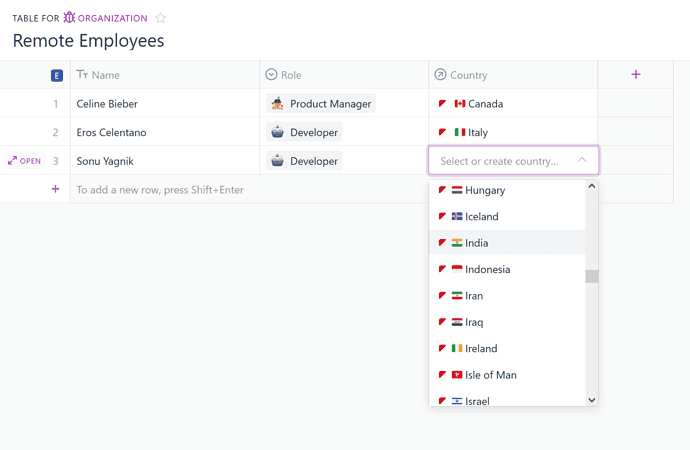Open Product Manager role for Celine Bieber
Viewport: 690px width, 450px height.
point(322,104)
